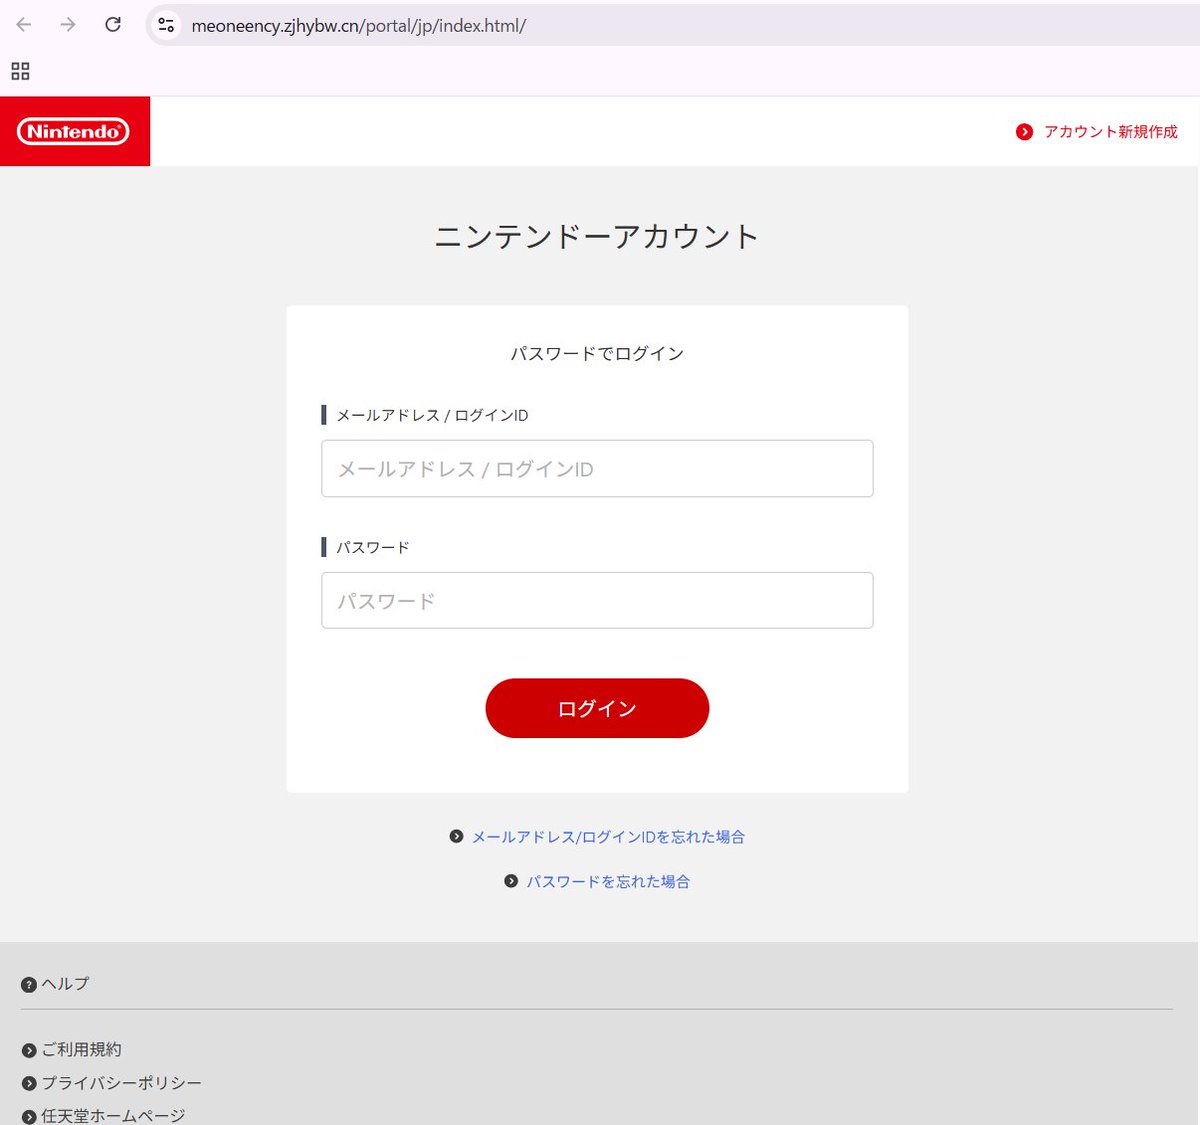Click the Nintendo logo
Image resolution: width=1200 pixels, height=1125 pixels.
coord(73,131)
